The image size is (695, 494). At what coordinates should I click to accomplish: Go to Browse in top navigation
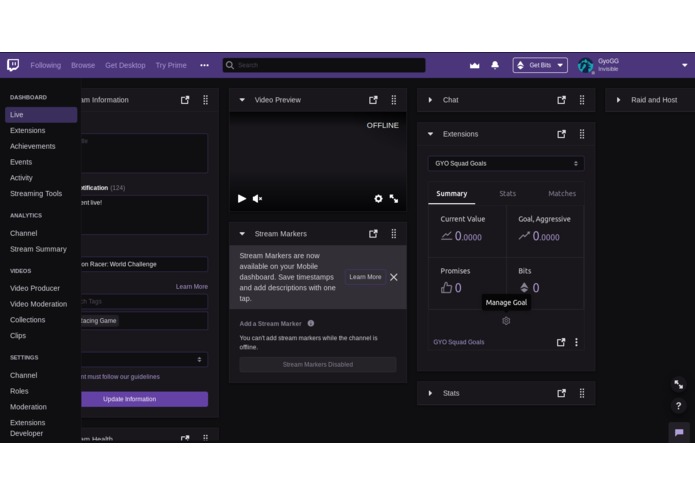tap(83, 65)
